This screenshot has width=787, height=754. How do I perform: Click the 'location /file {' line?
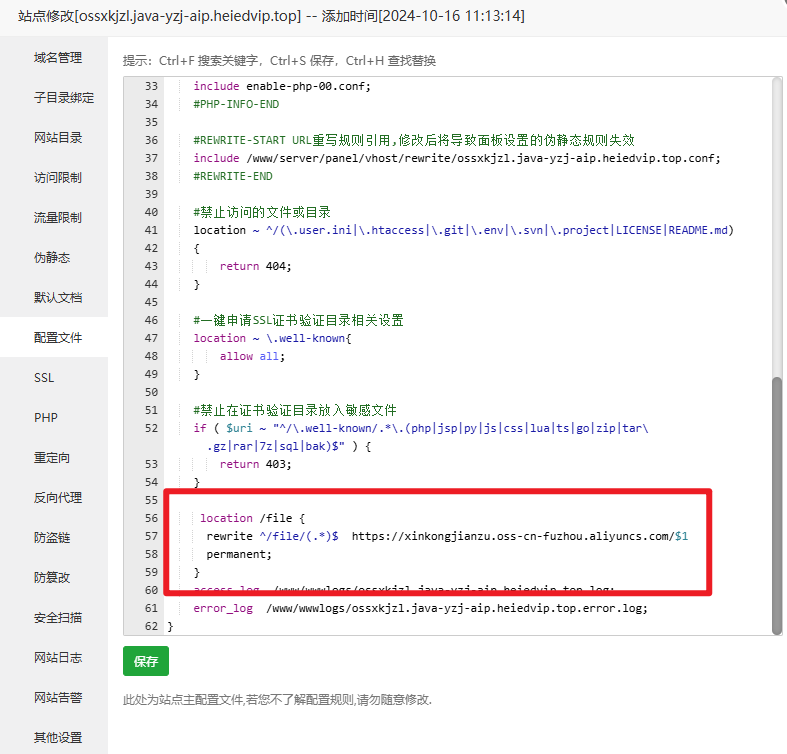pos(252,518)
